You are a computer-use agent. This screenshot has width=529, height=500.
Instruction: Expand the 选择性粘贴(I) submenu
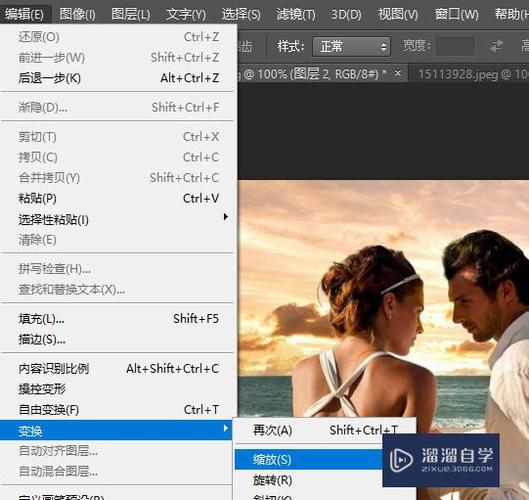(x=118, y=219)
